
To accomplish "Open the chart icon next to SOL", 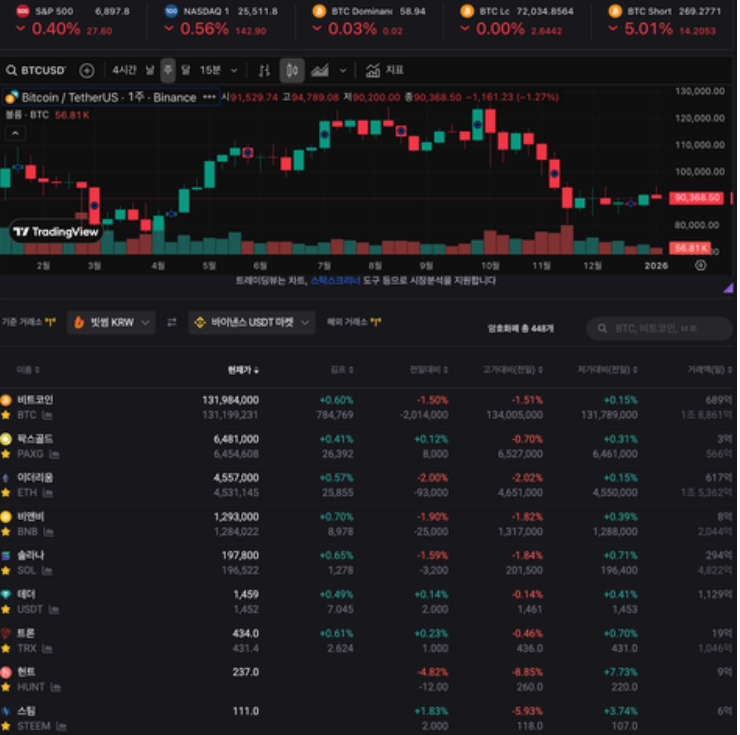I will point(47,571).
